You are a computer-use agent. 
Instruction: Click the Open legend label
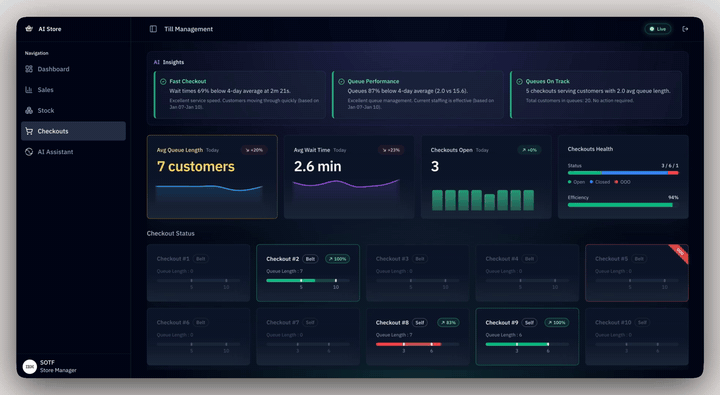pyautogui.click(x=579, y=182)
